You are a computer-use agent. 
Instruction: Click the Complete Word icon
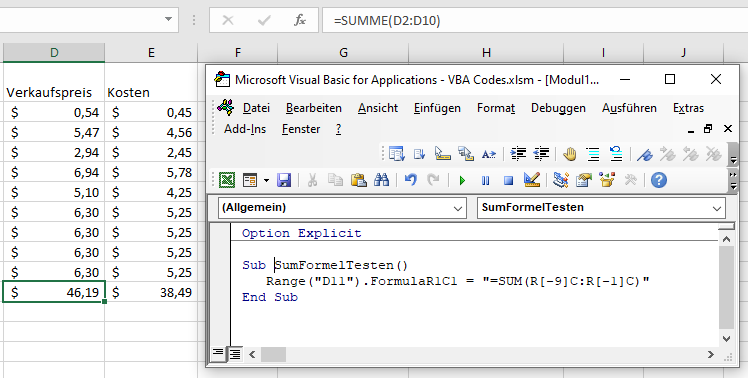[x=488, y=154]
